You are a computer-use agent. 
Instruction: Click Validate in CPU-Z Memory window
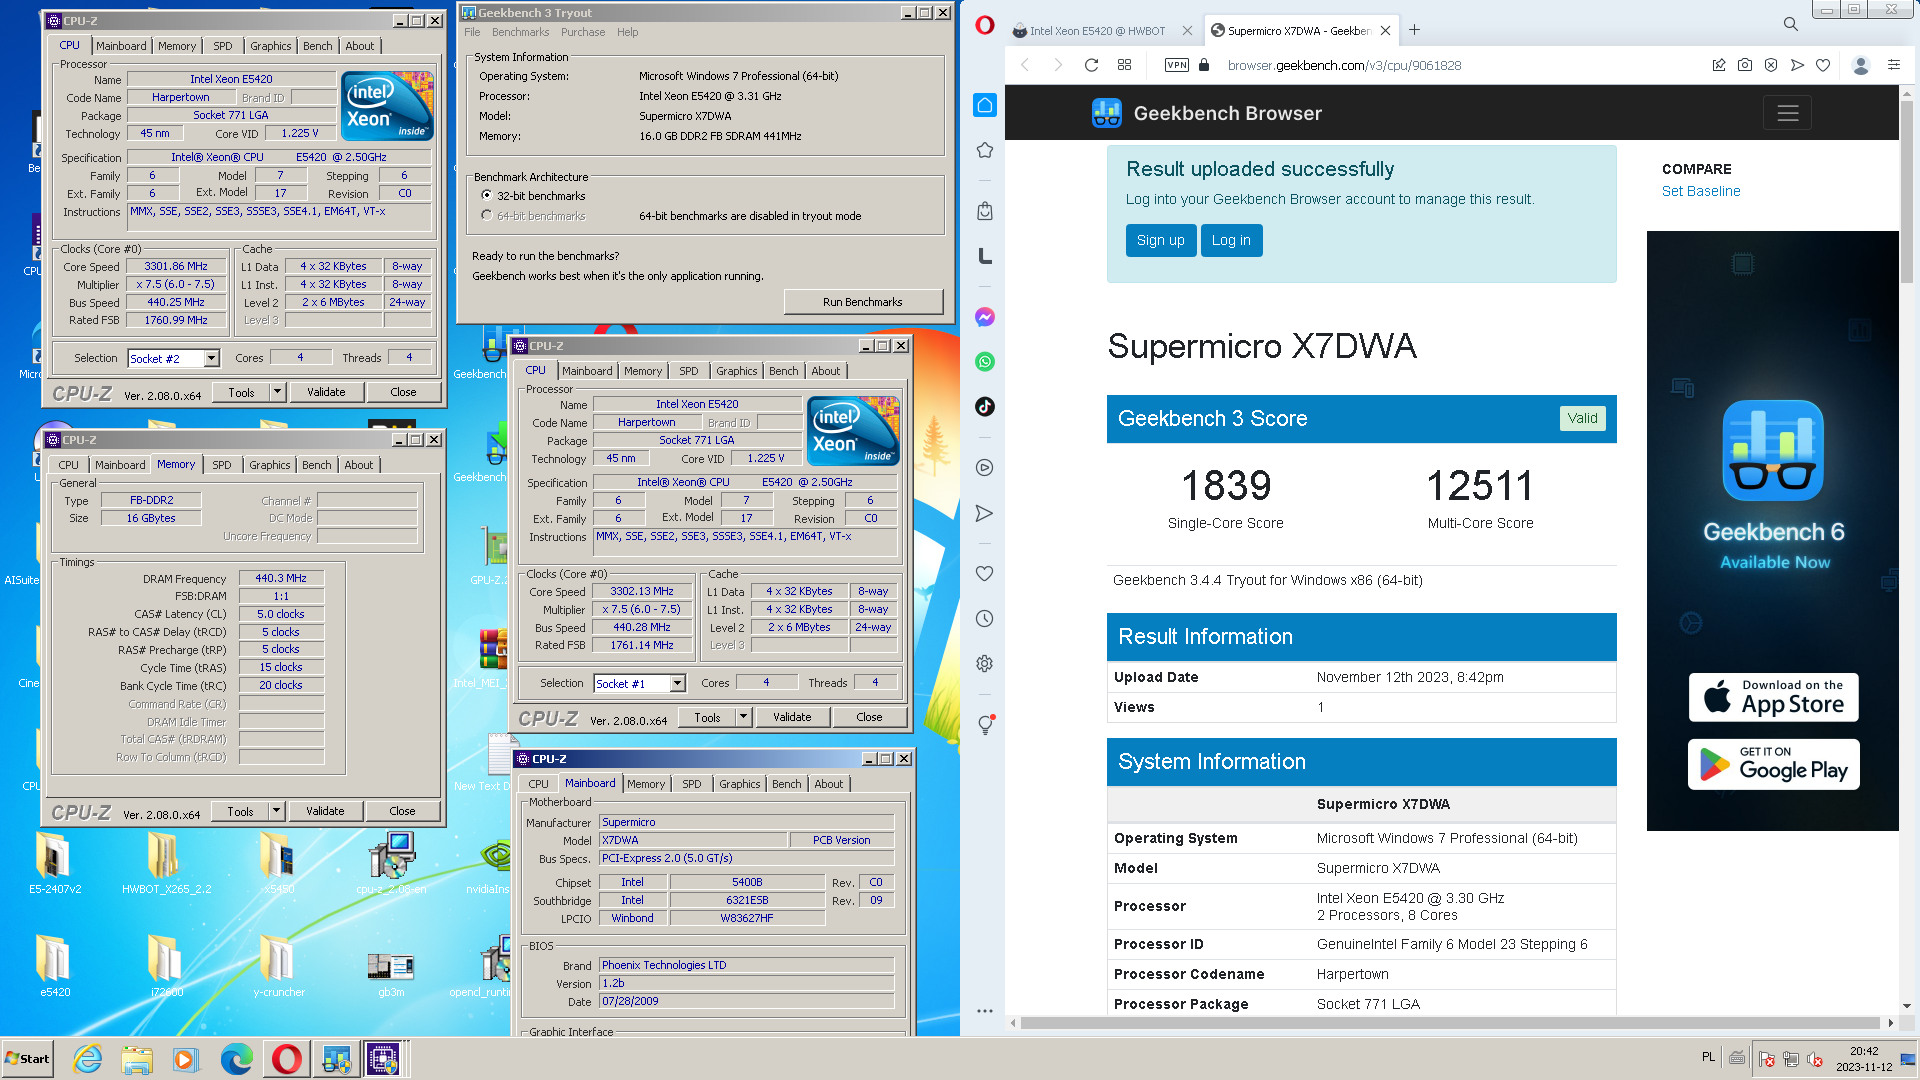325,811
